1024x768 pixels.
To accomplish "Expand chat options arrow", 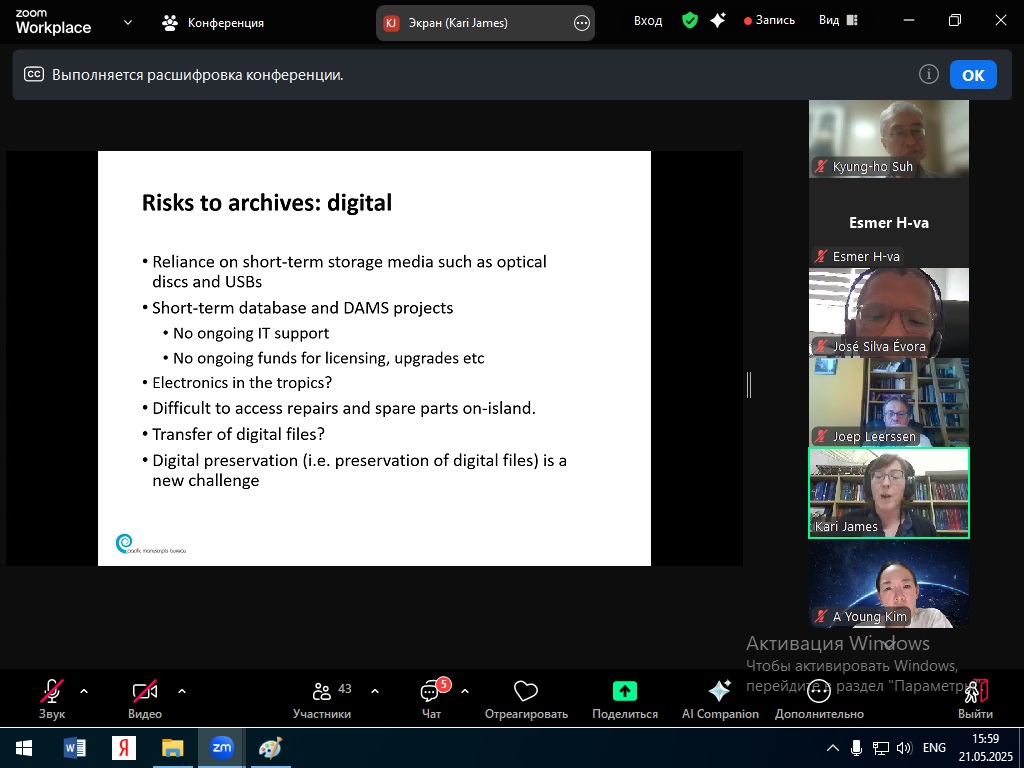I will [x=464, y=691].
